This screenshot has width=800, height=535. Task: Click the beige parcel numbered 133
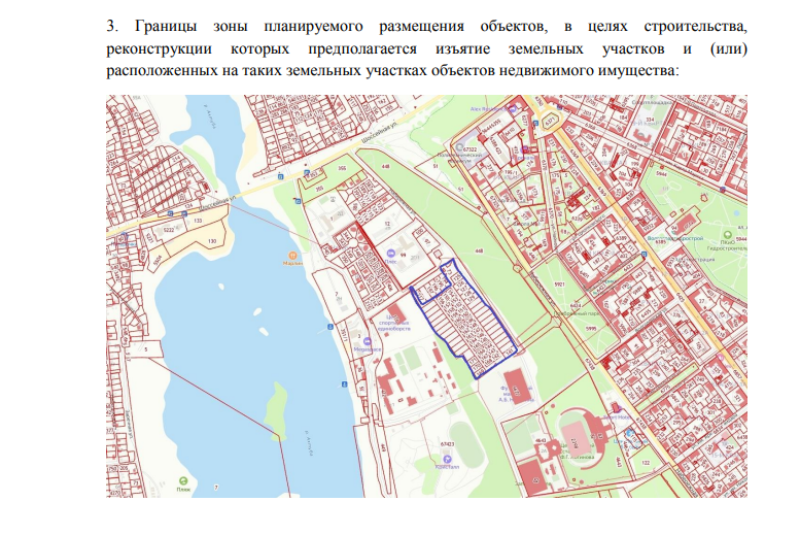click(x=198, y=220)
